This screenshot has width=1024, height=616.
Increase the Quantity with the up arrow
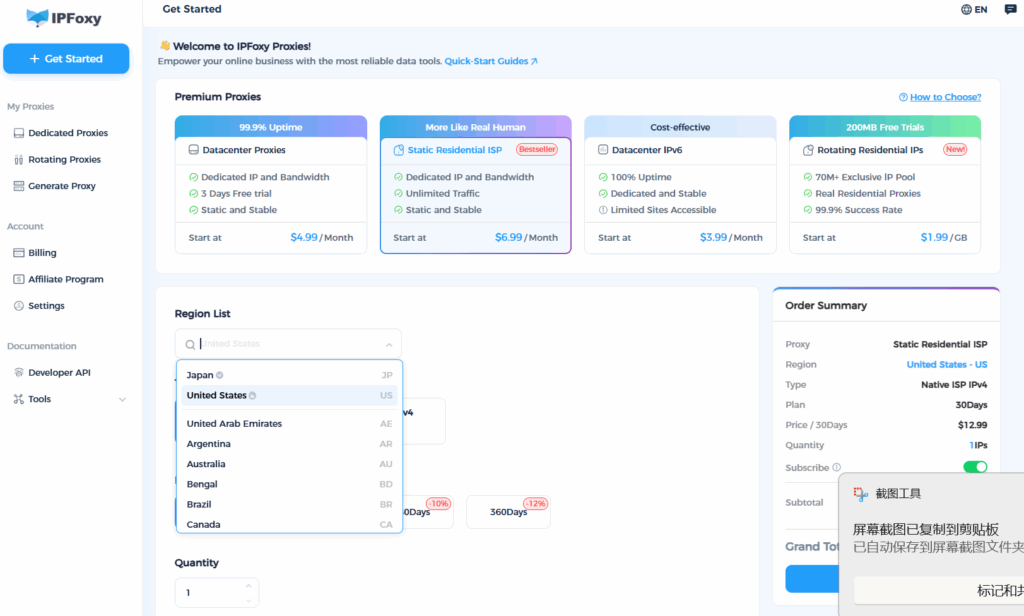[248, 586]
